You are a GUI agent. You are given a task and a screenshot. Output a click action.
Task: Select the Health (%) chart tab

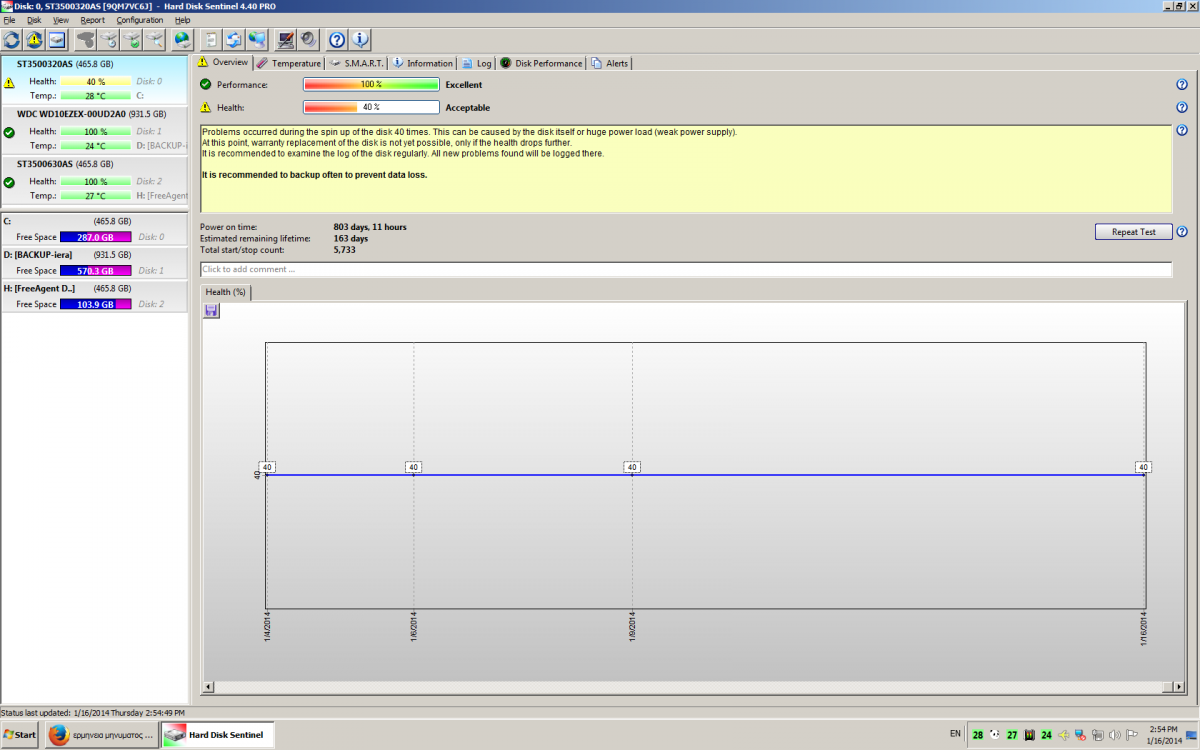pyautogui.click(x=226, y=292)
